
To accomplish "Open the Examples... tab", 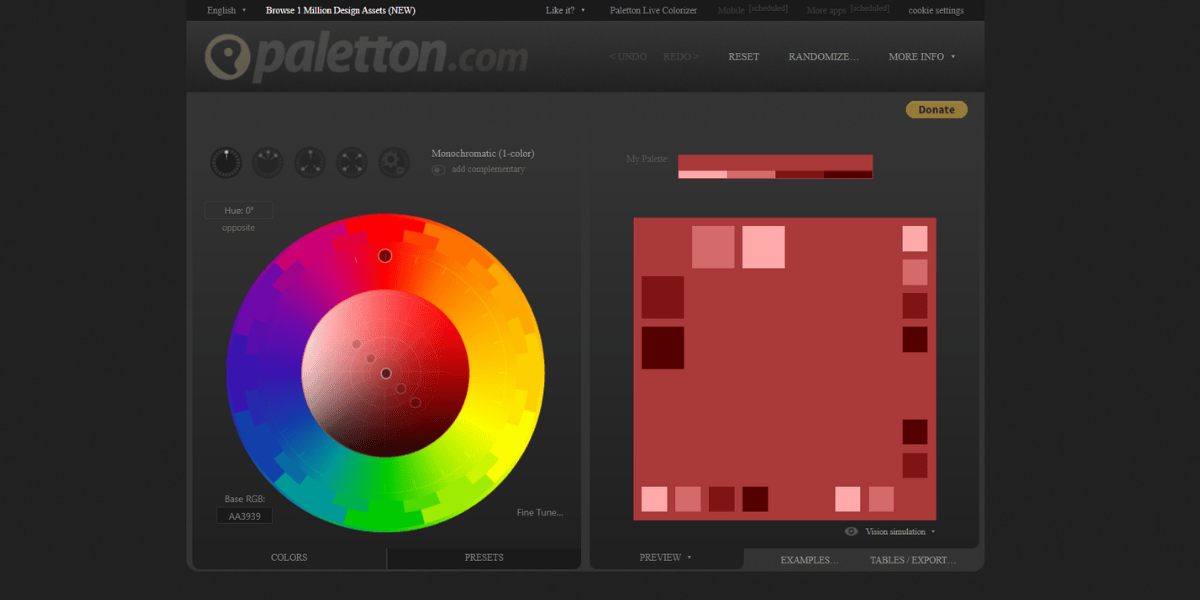I will (809, 560).
